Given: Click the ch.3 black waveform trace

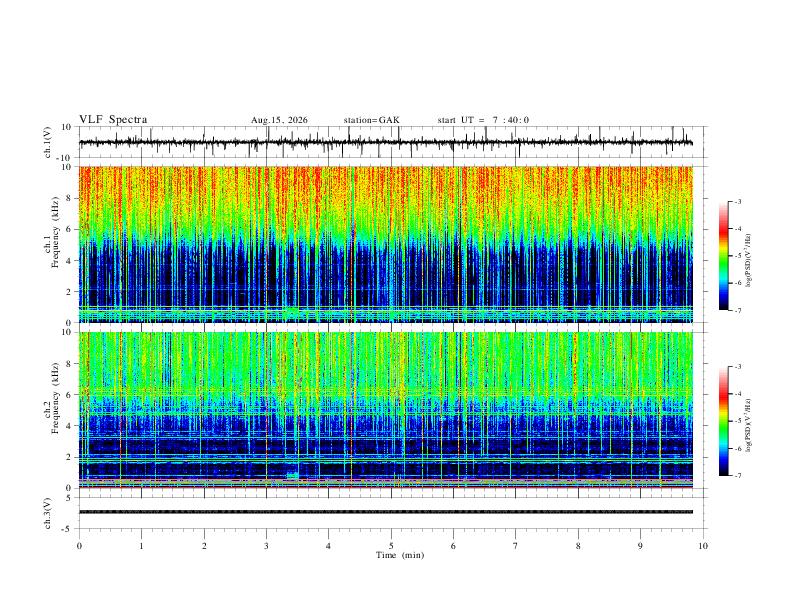Looking at the screenshot, I should click(386, 512).
